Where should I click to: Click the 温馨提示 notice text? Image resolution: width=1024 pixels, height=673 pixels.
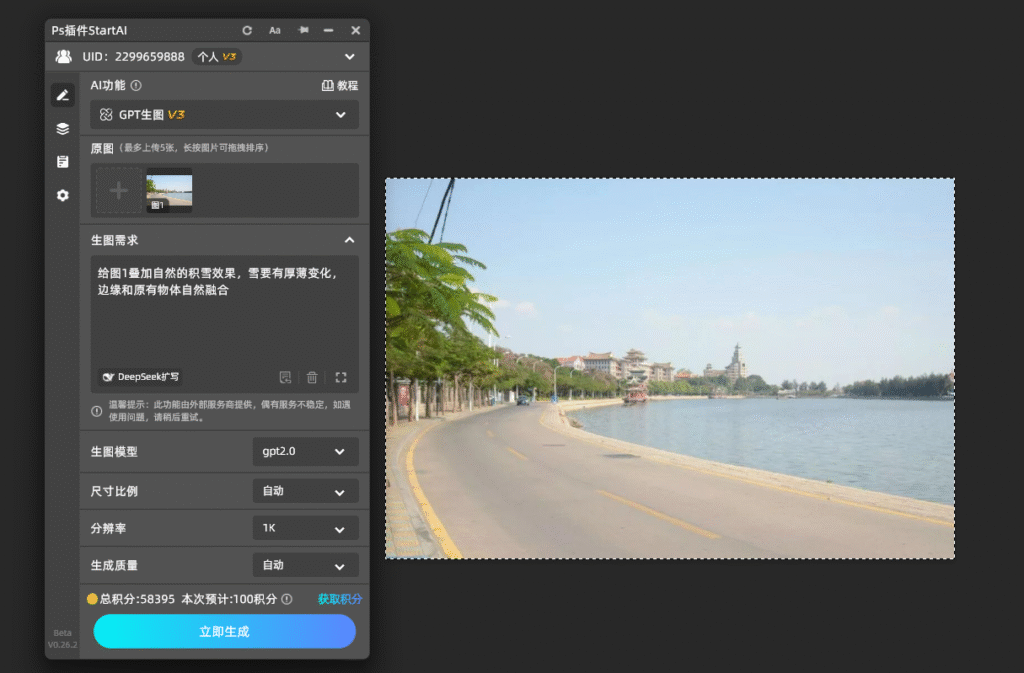coord(229,411)
